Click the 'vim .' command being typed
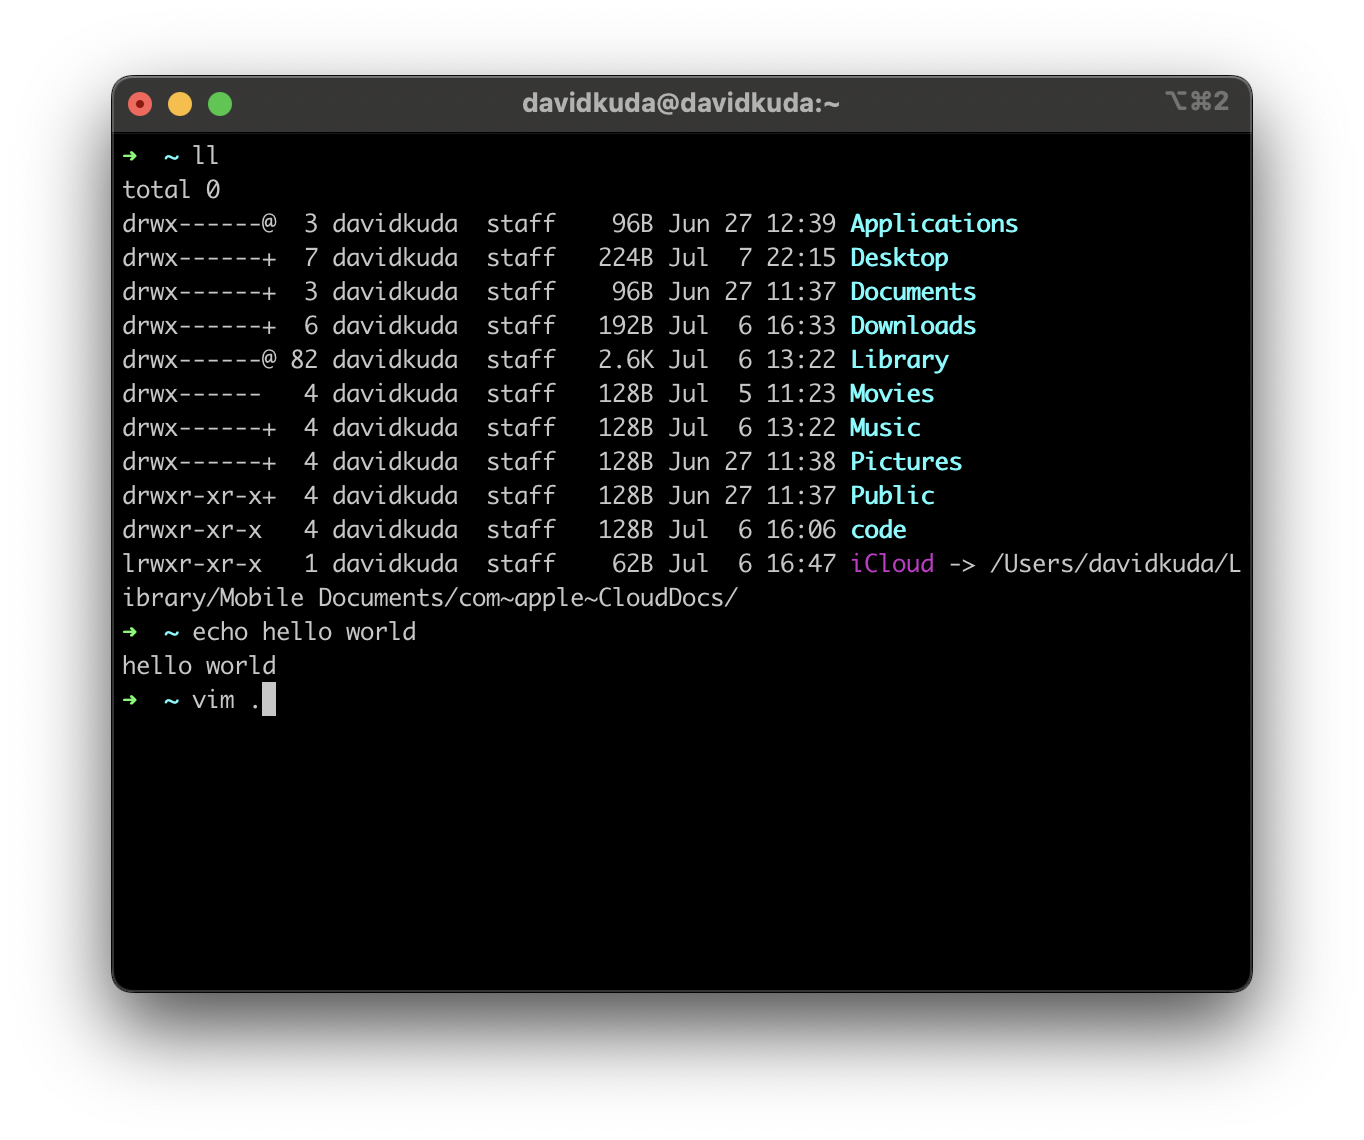This screenshot has width=1364, height=1140. (226, 700)
